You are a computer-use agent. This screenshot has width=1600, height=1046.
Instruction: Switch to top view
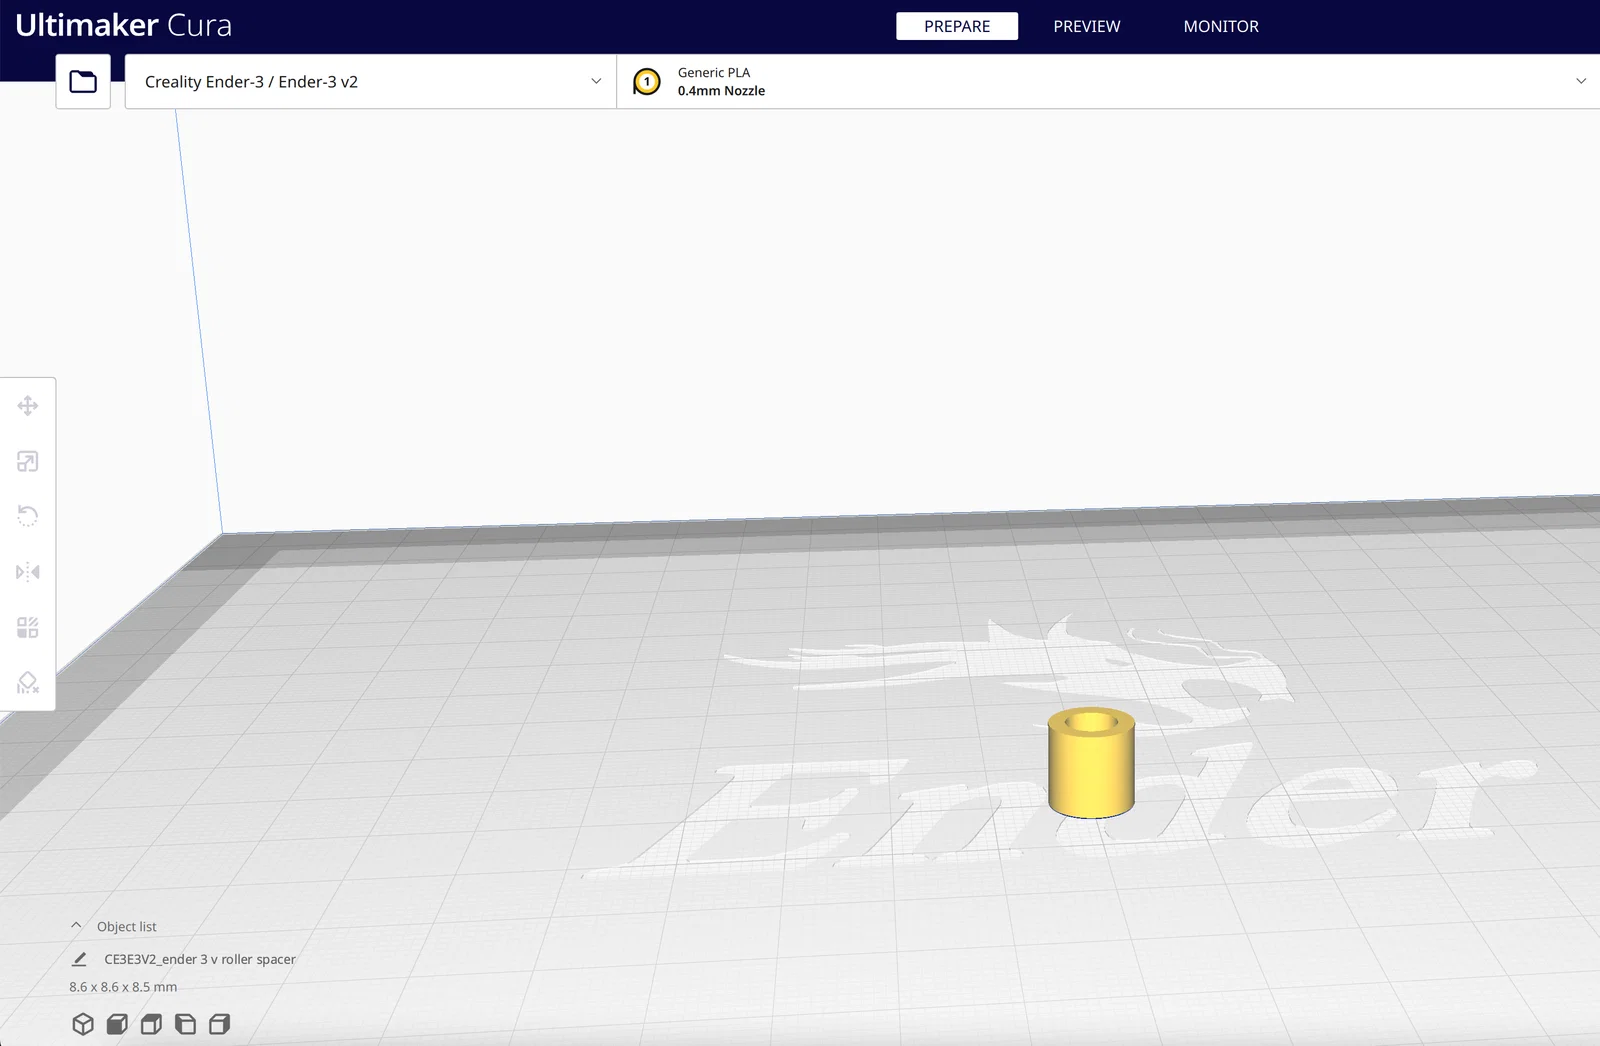point(151,1024)
